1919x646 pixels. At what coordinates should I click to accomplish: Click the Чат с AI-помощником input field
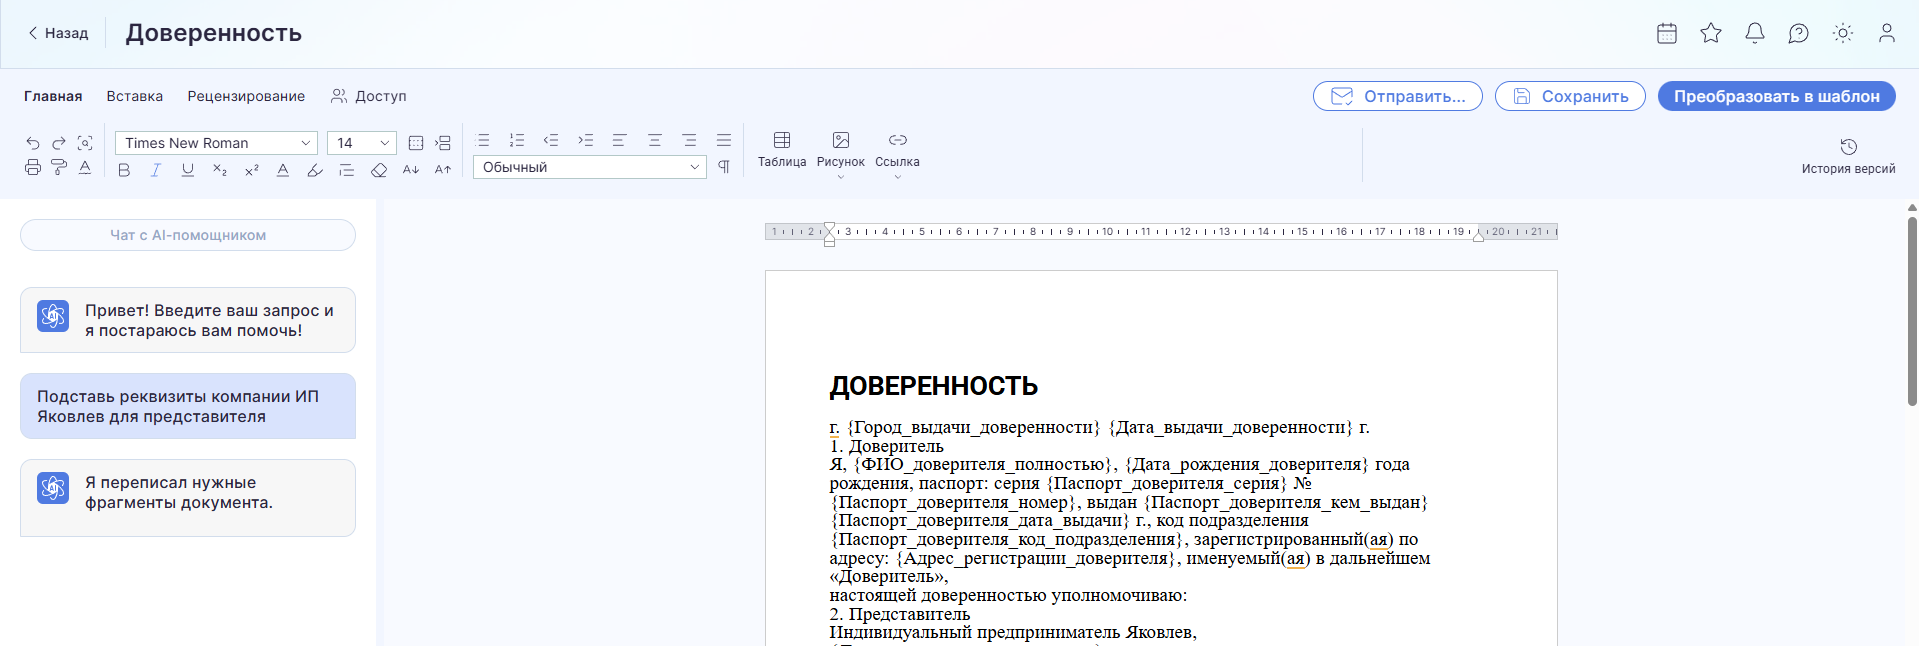tap(188, 235)
